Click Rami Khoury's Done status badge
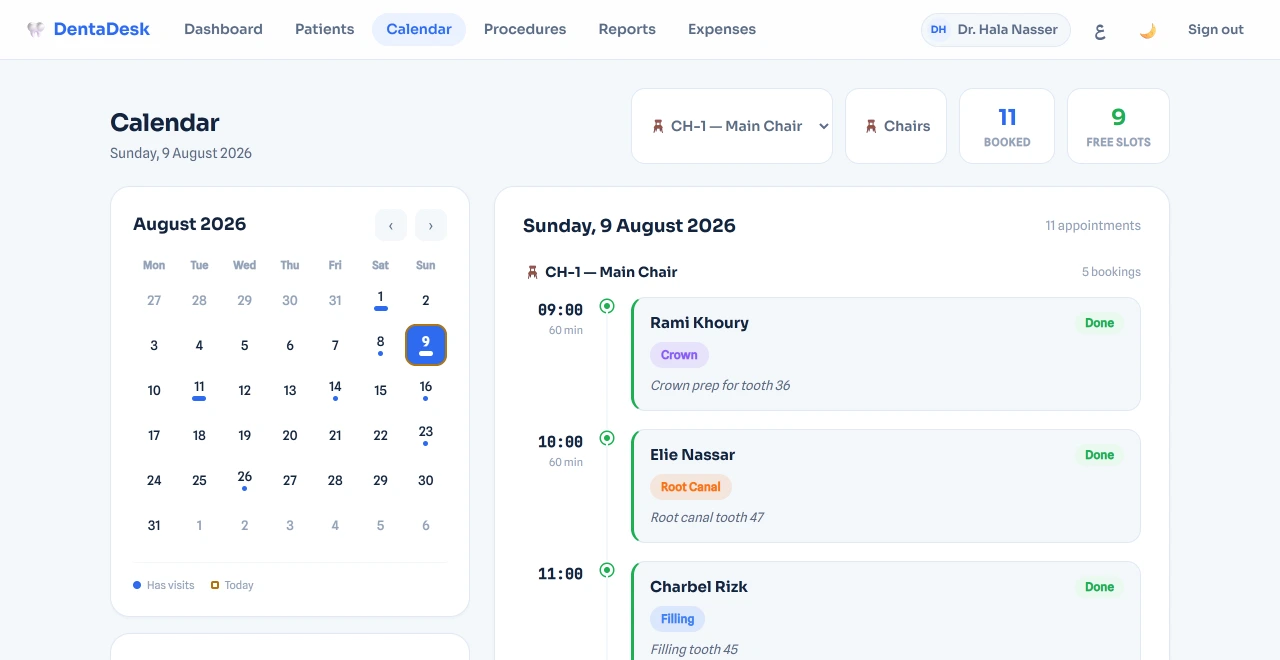The width and height of the screenshot is (1280, 660). (x=1099, y=323)
